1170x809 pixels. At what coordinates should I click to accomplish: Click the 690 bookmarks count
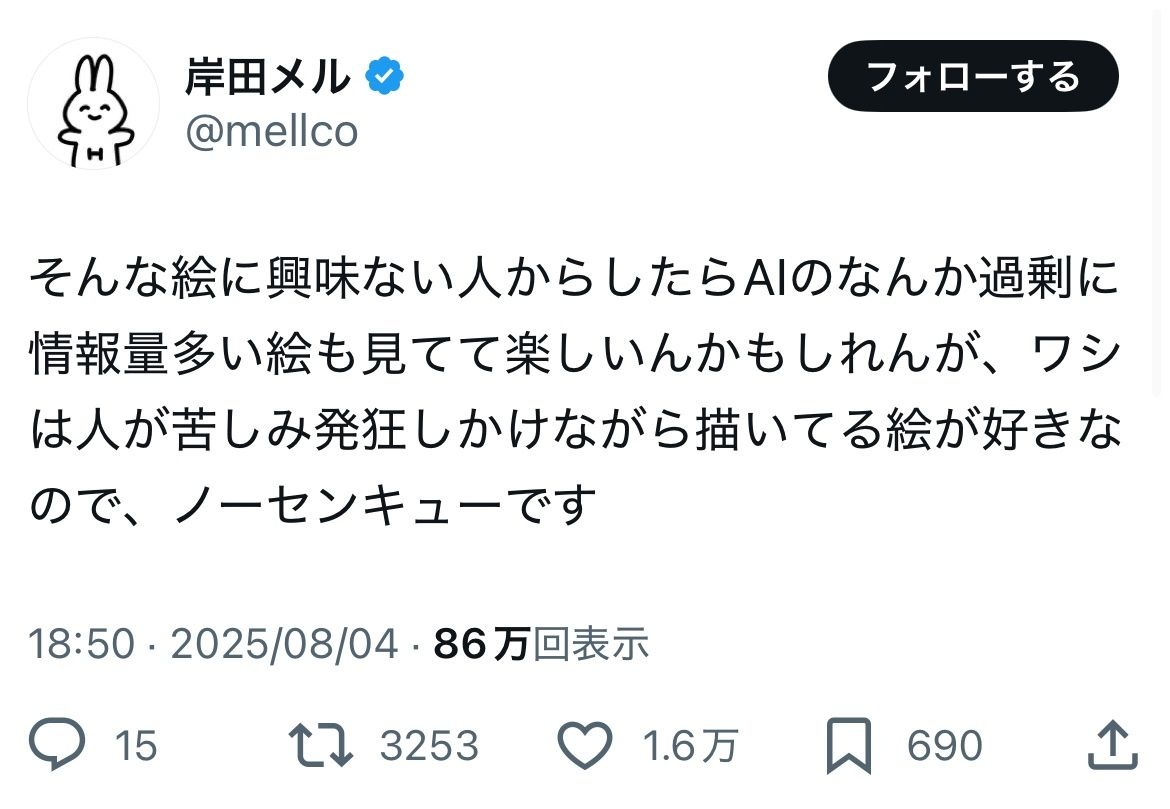[944, 747]
